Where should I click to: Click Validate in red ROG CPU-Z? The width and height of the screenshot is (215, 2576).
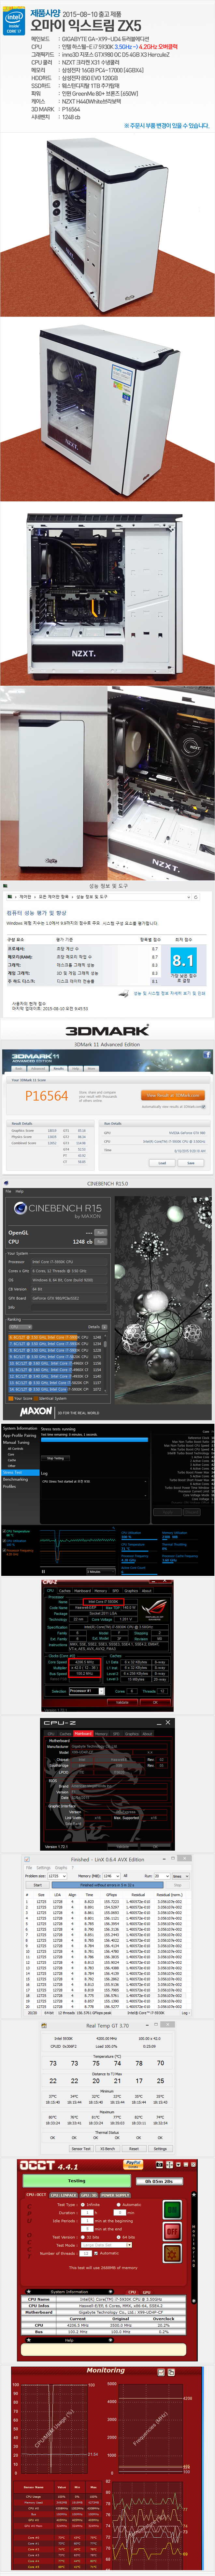pos(122,1702)
